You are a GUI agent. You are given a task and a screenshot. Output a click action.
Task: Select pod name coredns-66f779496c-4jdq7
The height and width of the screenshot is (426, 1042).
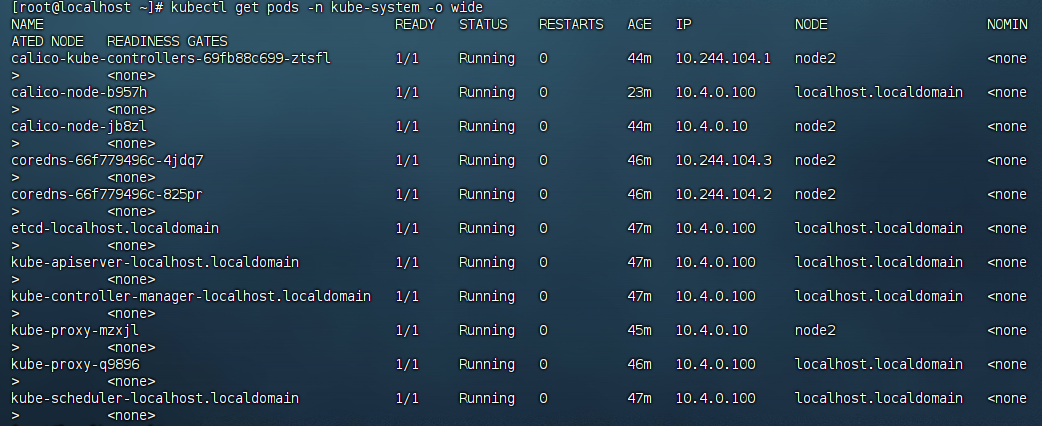[107, 160]
